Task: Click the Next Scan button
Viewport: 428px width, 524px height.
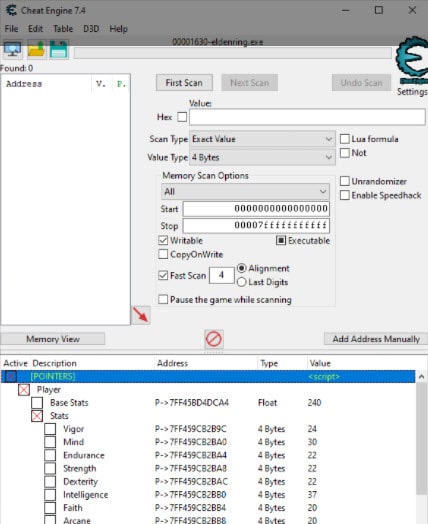Action: point(249,83)
